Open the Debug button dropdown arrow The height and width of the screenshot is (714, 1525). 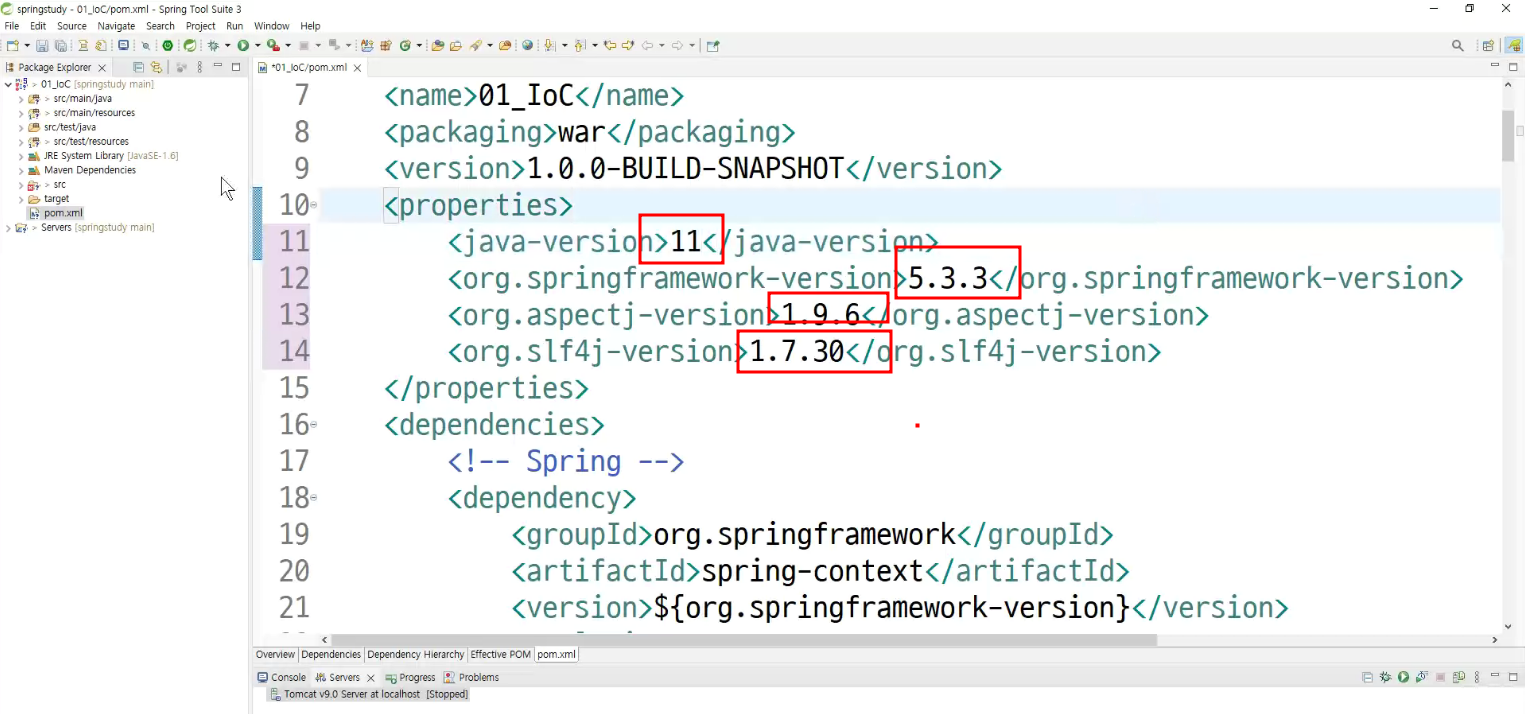tap(228, 45)
